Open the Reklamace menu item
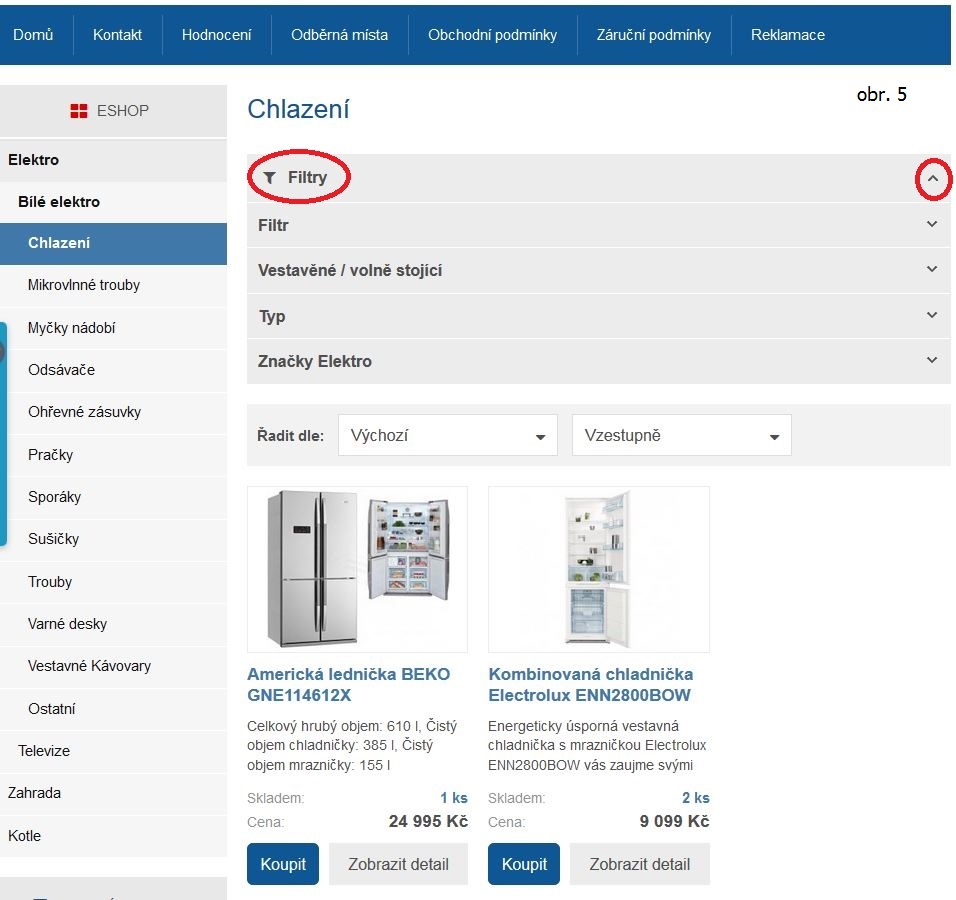This screenshot has width=956, height=900. tap(788, 35)
